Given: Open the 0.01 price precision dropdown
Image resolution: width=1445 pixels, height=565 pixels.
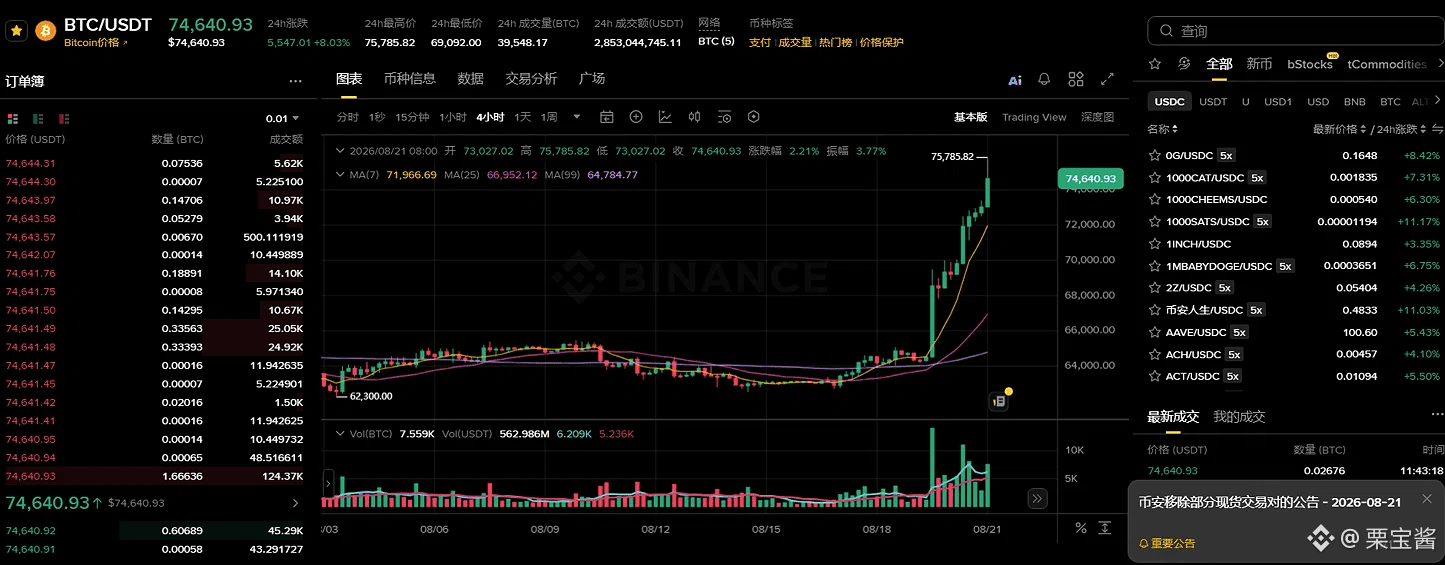Looking at the screenshot, I should tap(283, 118).
